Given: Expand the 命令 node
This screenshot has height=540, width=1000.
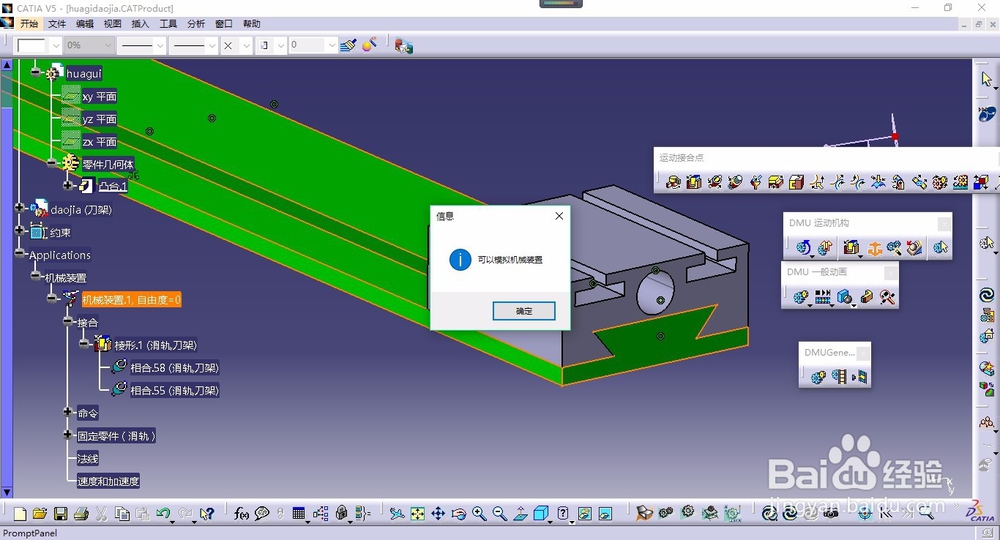Looking at the screenshot, I should pos(68,412).
